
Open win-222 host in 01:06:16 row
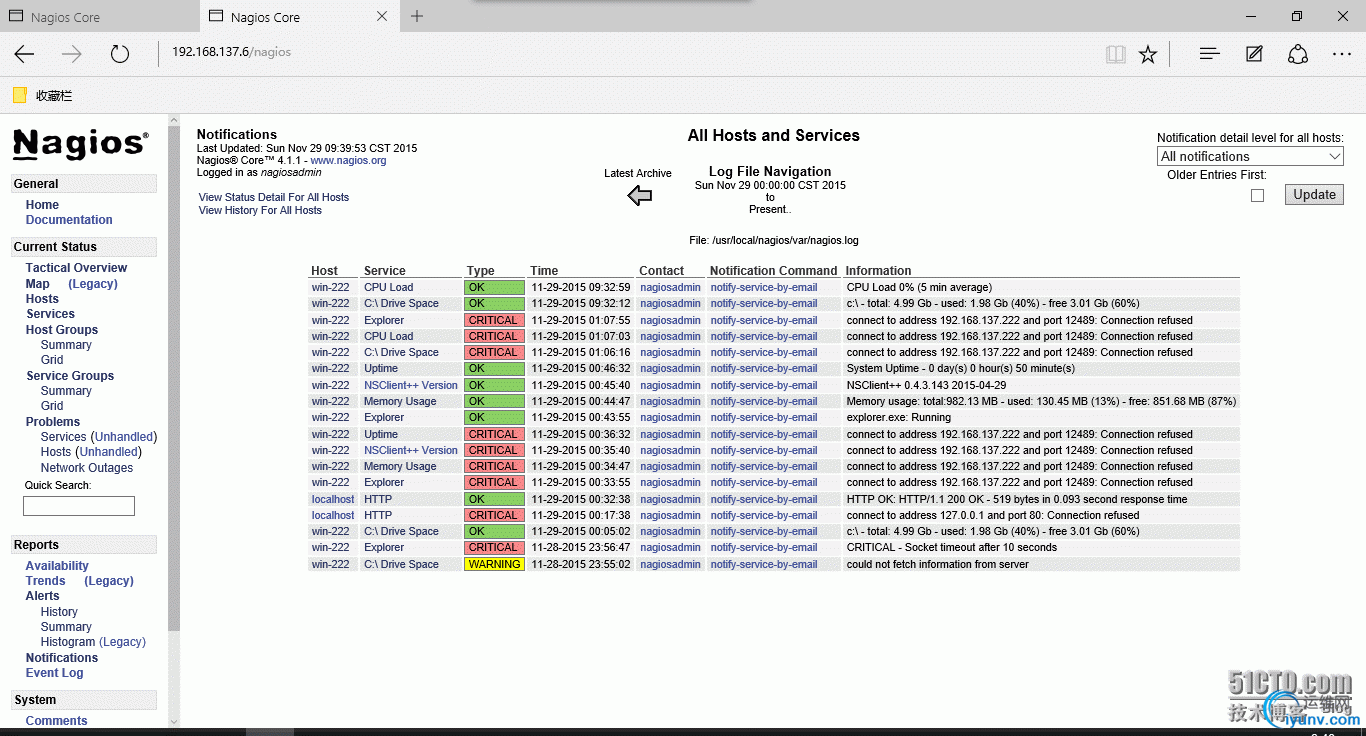[331, 352]
